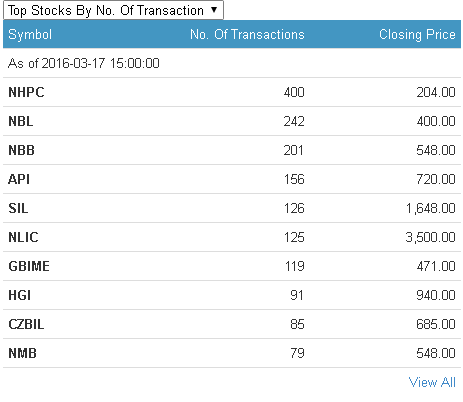463x402 pixels.
Task: Click the No. Of Transactions column header
Action: (247, 34)
